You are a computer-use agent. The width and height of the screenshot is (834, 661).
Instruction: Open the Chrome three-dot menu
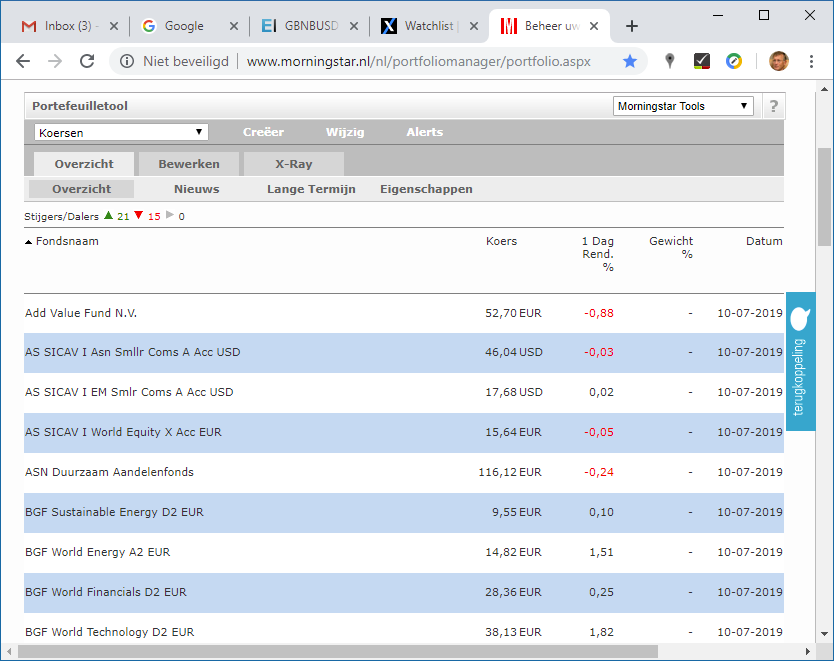tap(812, 61)
